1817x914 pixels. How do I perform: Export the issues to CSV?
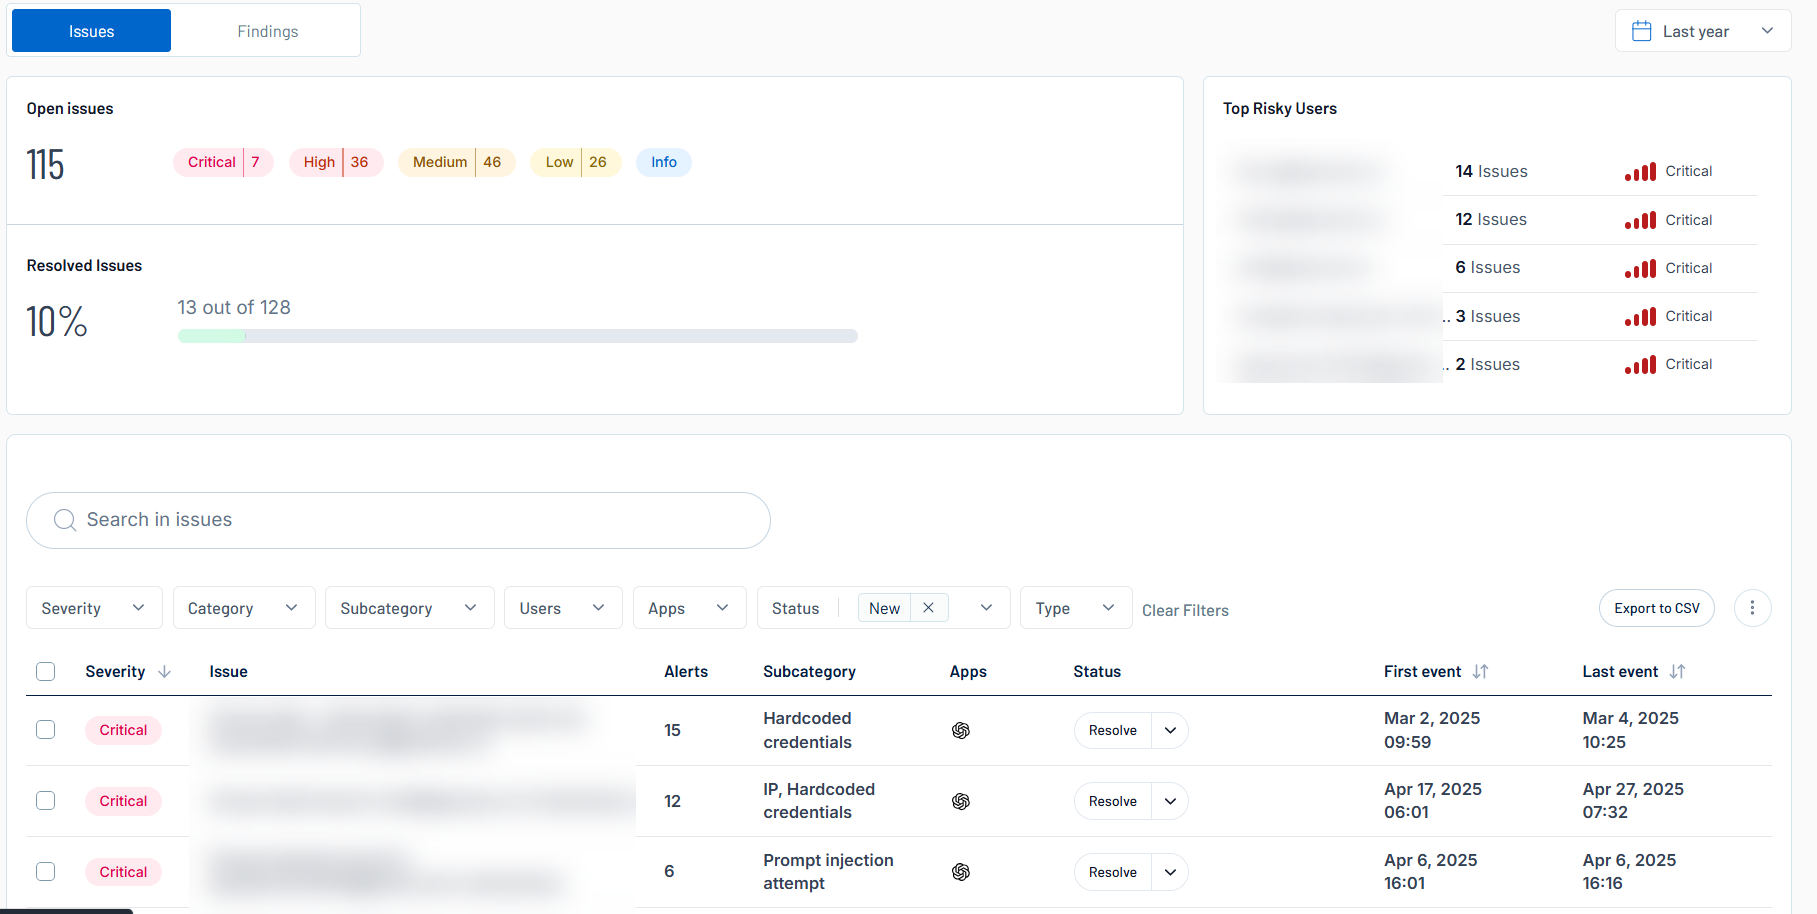pyautogui.click(x=1656, y=608)
